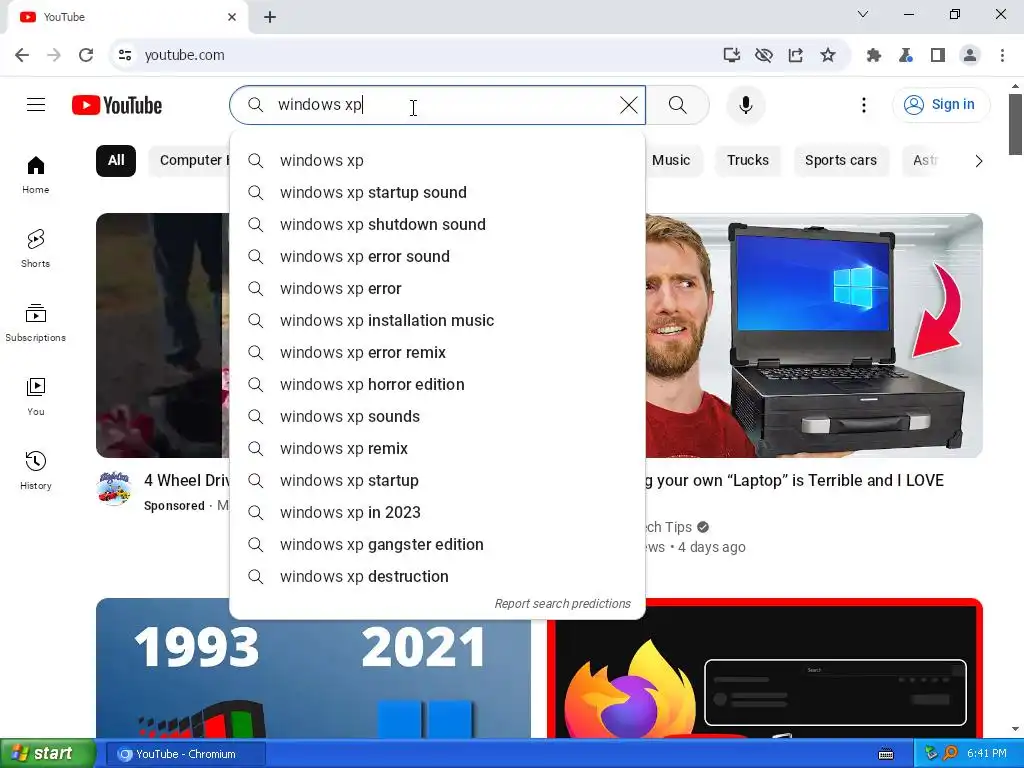Choose suggestion "windows xp"
The height and width of the screenshot is (768, 1024).
click(x=438, y=161)
